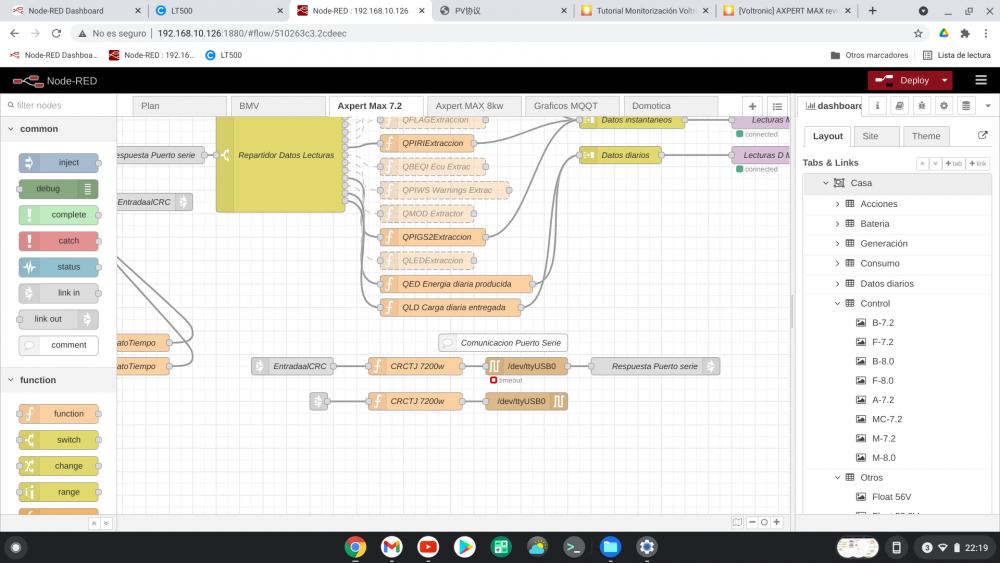Viewport: 1000px width, 563px height.
Task: Zoom in the flow canvas
Action: click(x=777, y=522)
